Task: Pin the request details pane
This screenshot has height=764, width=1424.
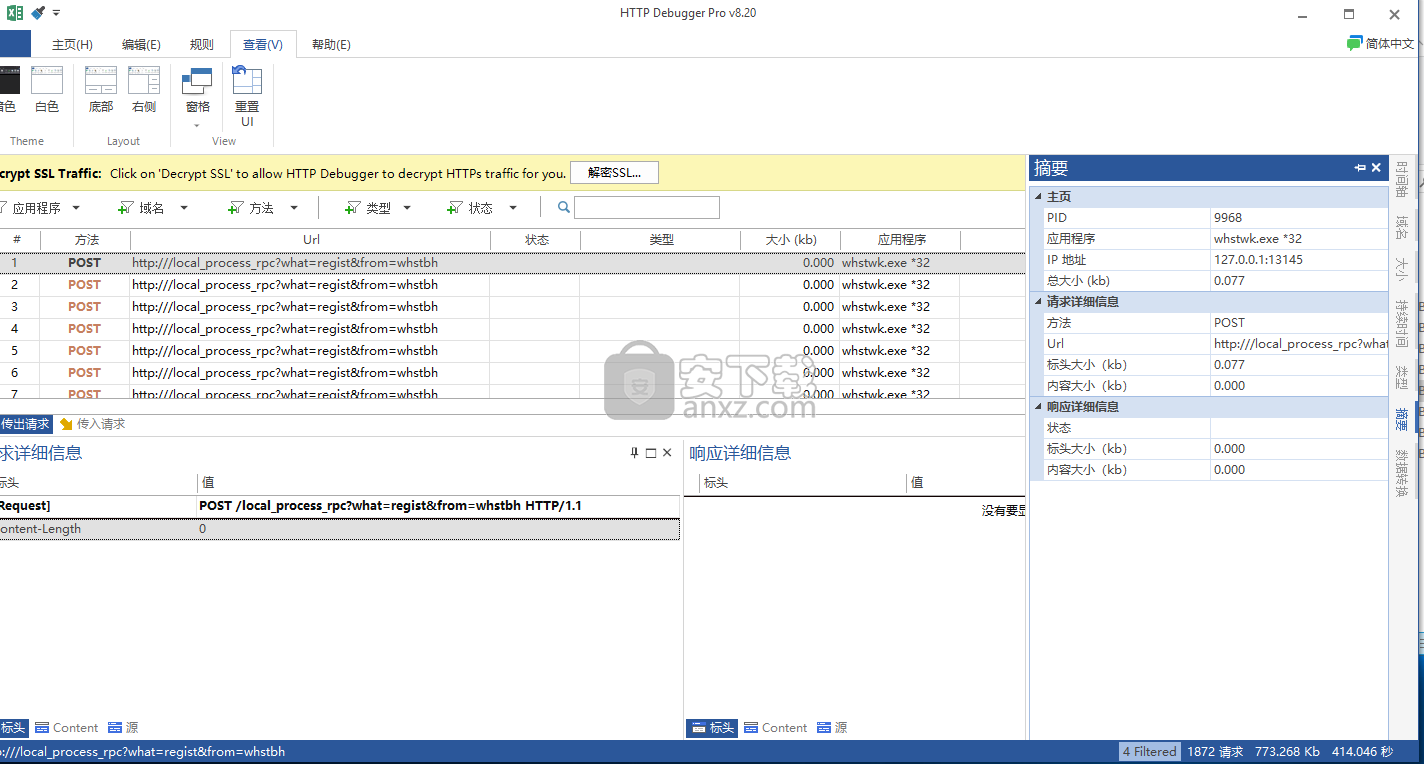Action: click(x=634, y=453)
